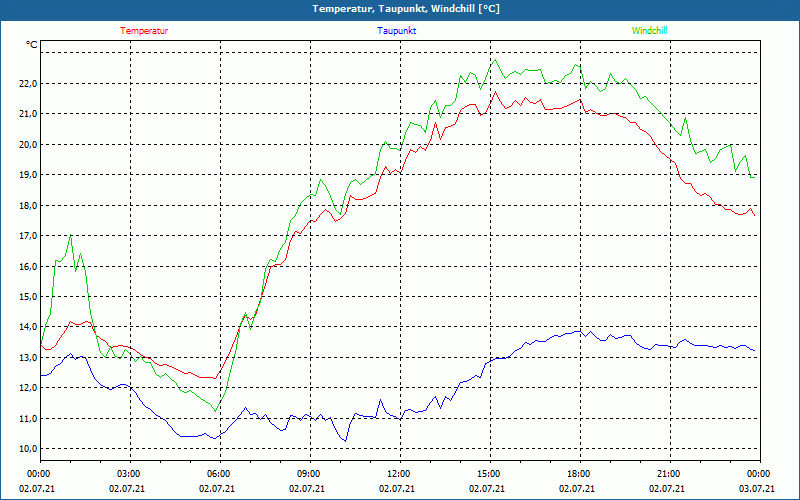
Task: Click the 15,0 y-axis label
Action: 28,296
